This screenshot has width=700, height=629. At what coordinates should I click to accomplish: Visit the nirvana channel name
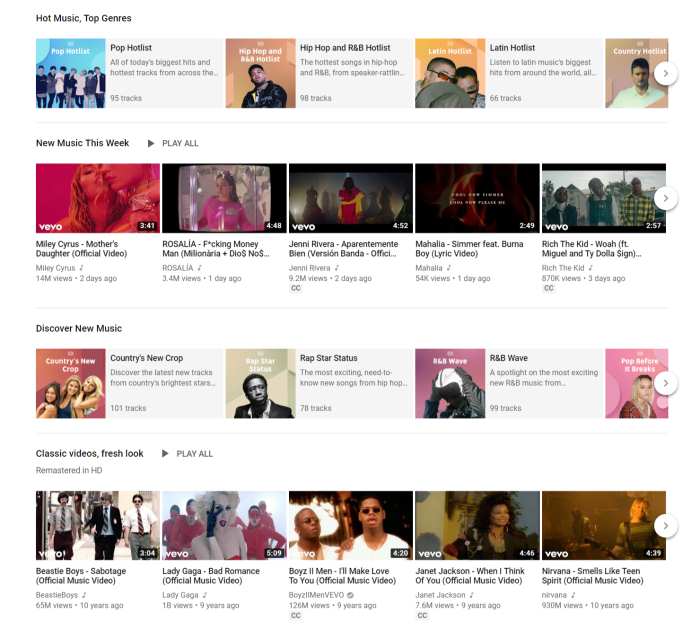554,595
